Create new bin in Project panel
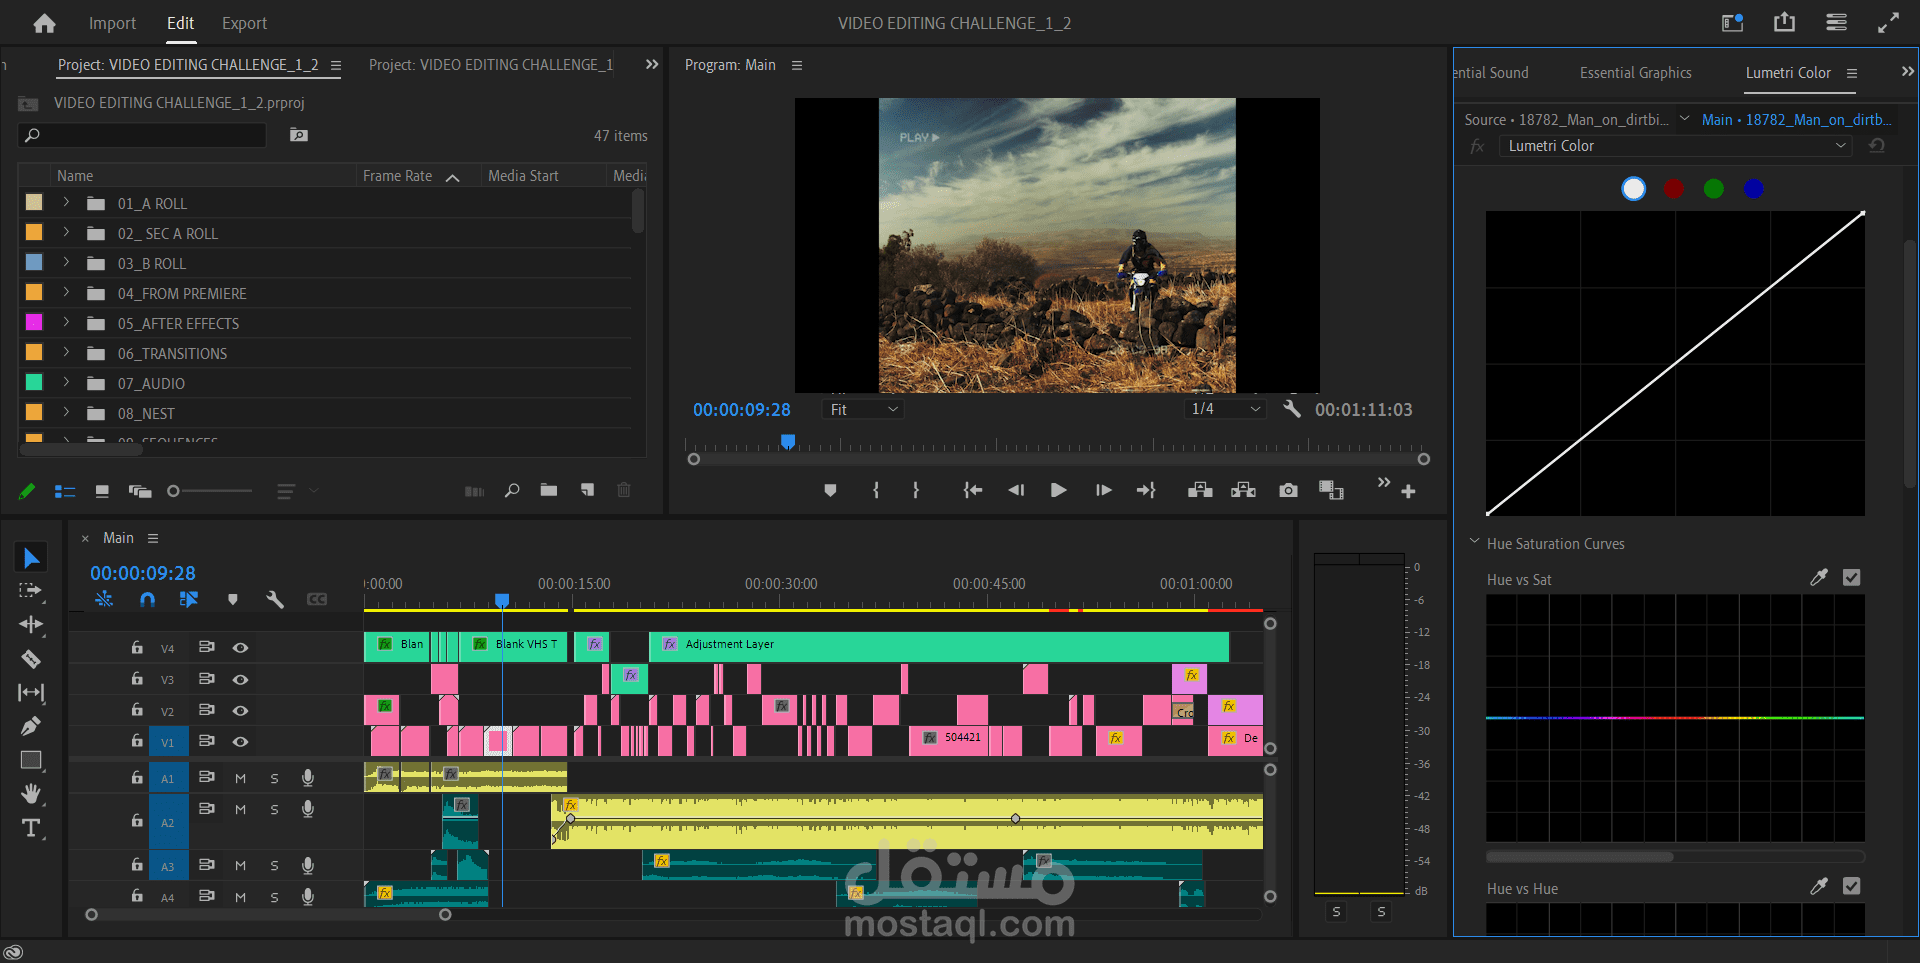This screenshot has height=963, width=1920. coord(549,490)
